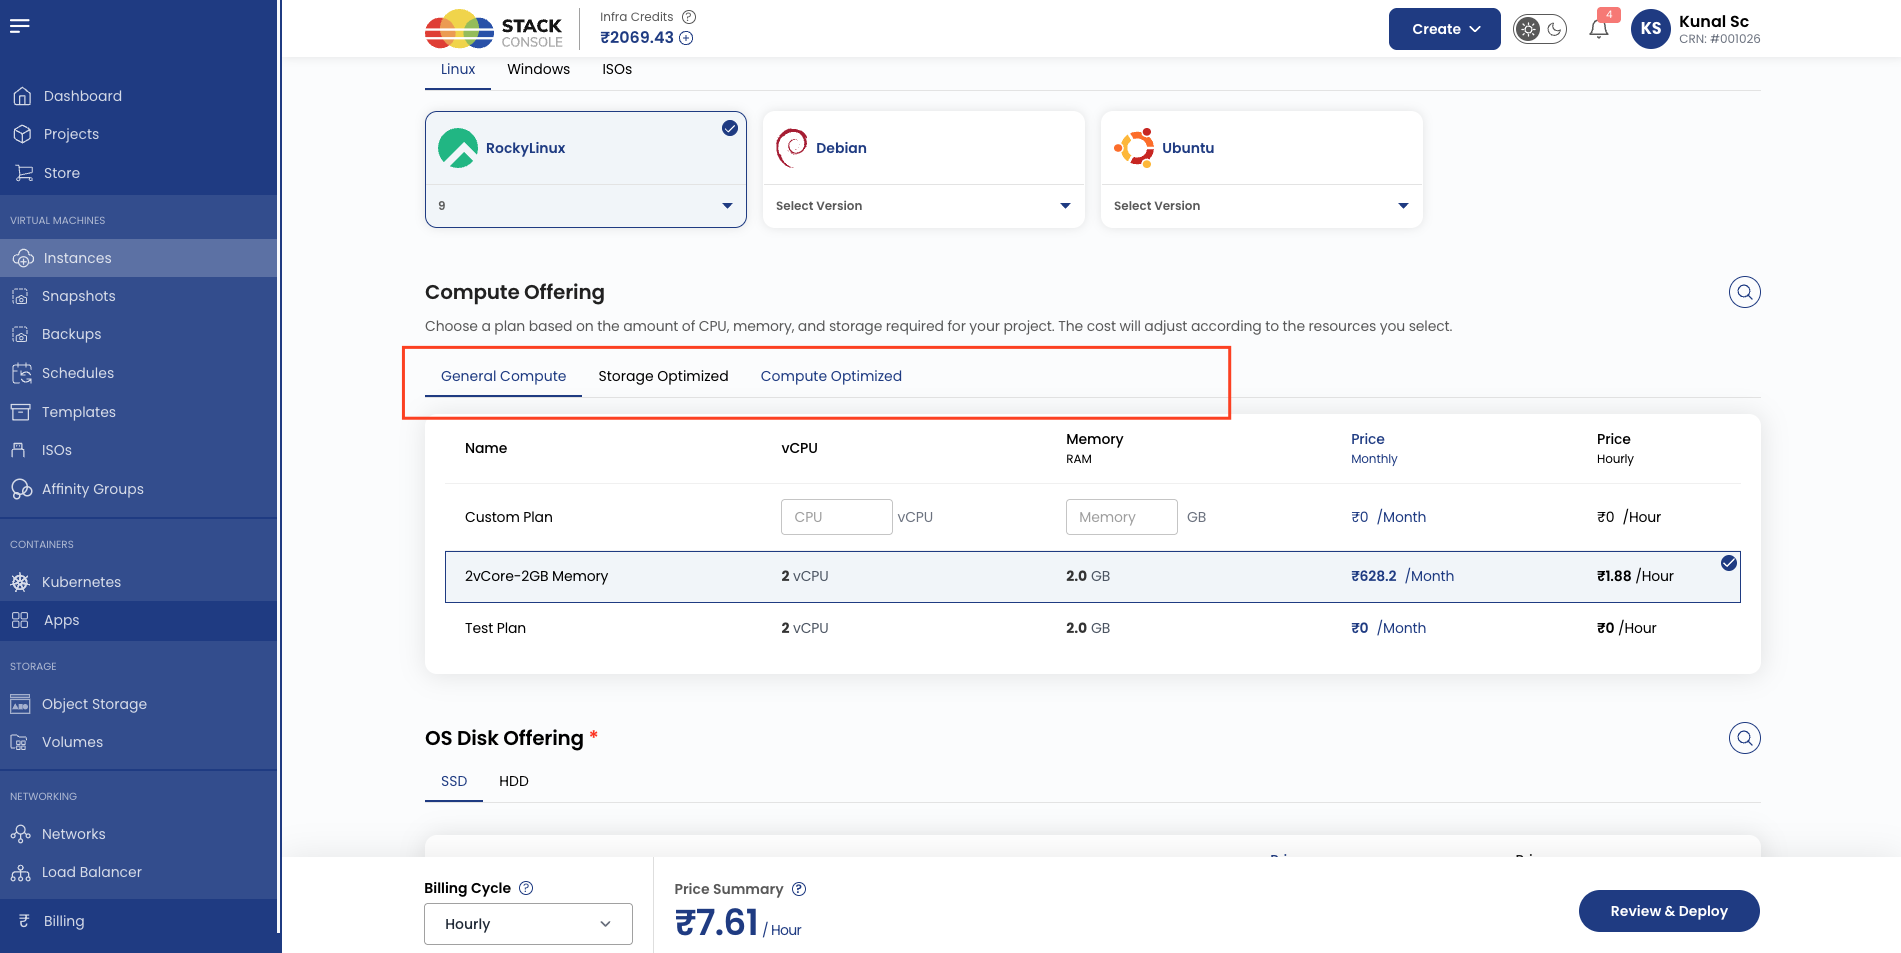Click Billing Cycle help icon
1901x953 pixels.
(x=526, y=888)
